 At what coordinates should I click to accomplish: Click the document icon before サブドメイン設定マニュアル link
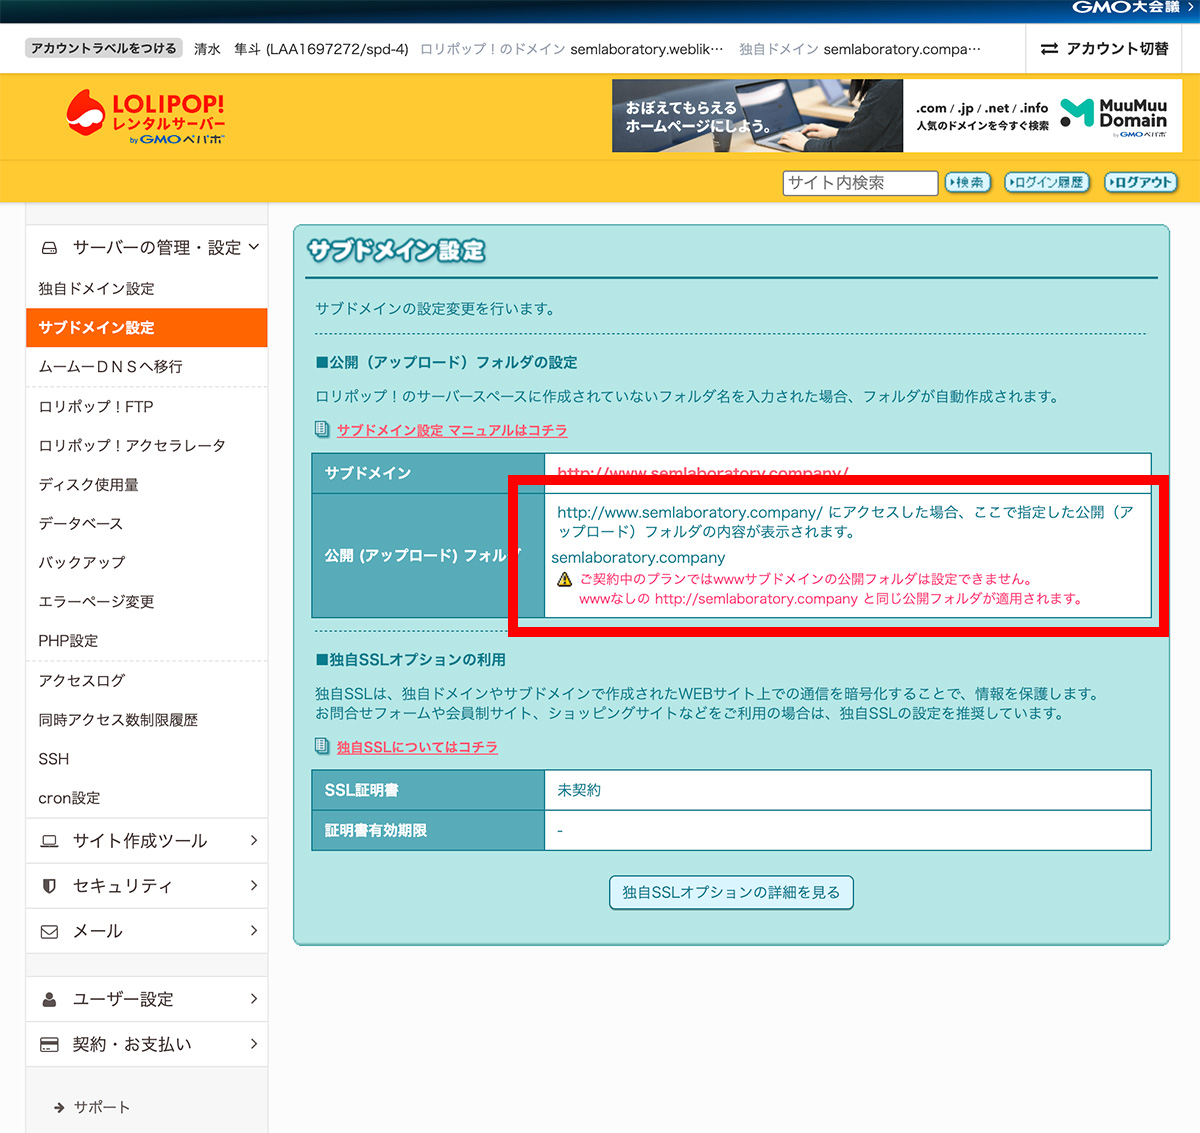pyautogui.click(x=320, y=429)
